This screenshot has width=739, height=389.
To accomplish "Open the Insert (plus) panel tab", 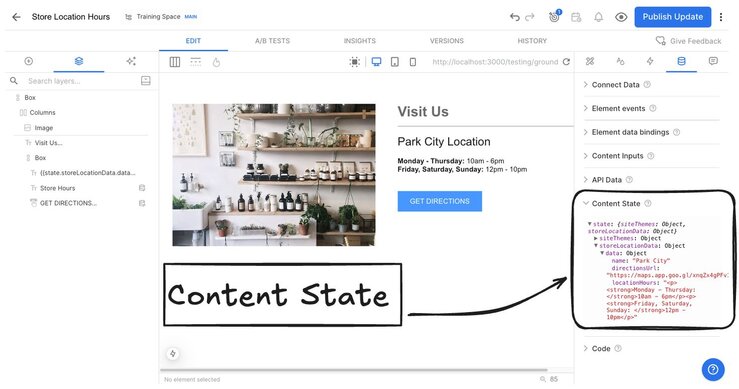I will point(29,61).
